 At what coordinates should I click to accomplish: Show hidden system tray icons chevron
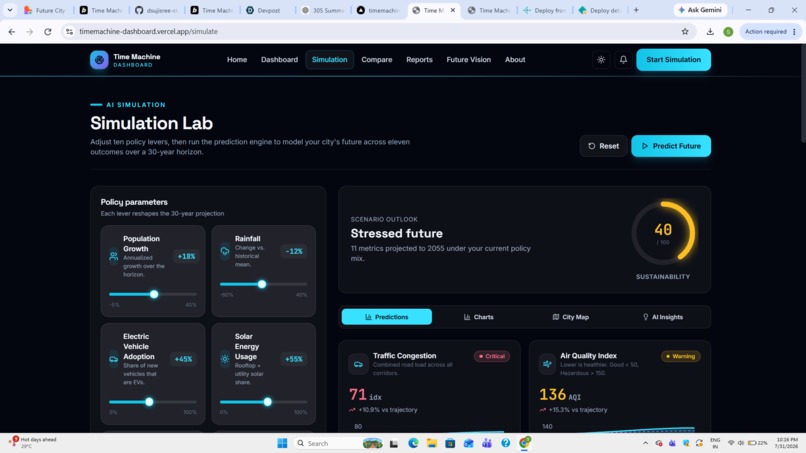click(x=645, y=443)
